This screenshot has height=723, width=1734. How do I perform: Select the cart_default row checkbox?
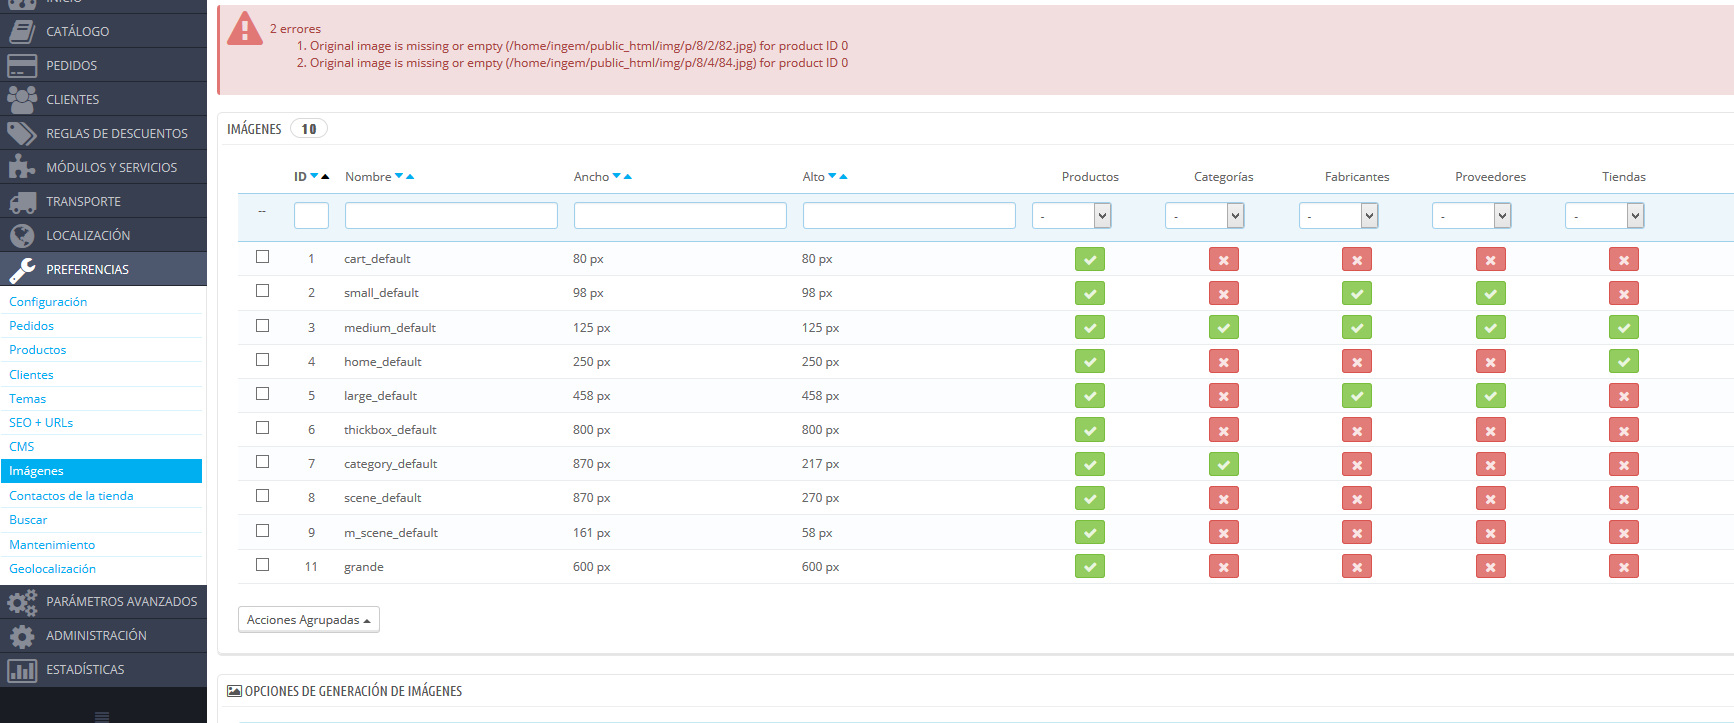pyautogui.click(x=263, y=257)
